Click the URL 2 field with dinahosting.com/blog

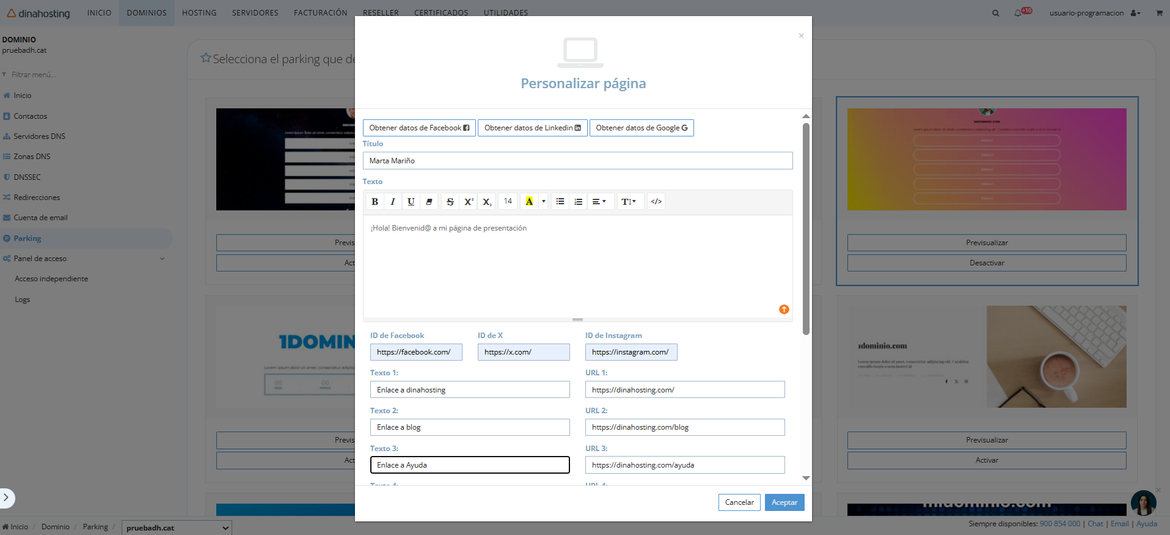click(685, 427)
